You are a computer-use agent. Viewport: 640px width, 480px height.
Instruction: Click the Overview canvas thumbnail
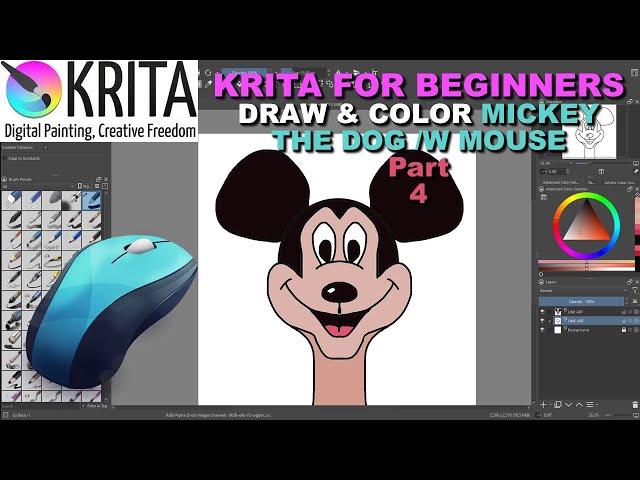click(589, 131)
